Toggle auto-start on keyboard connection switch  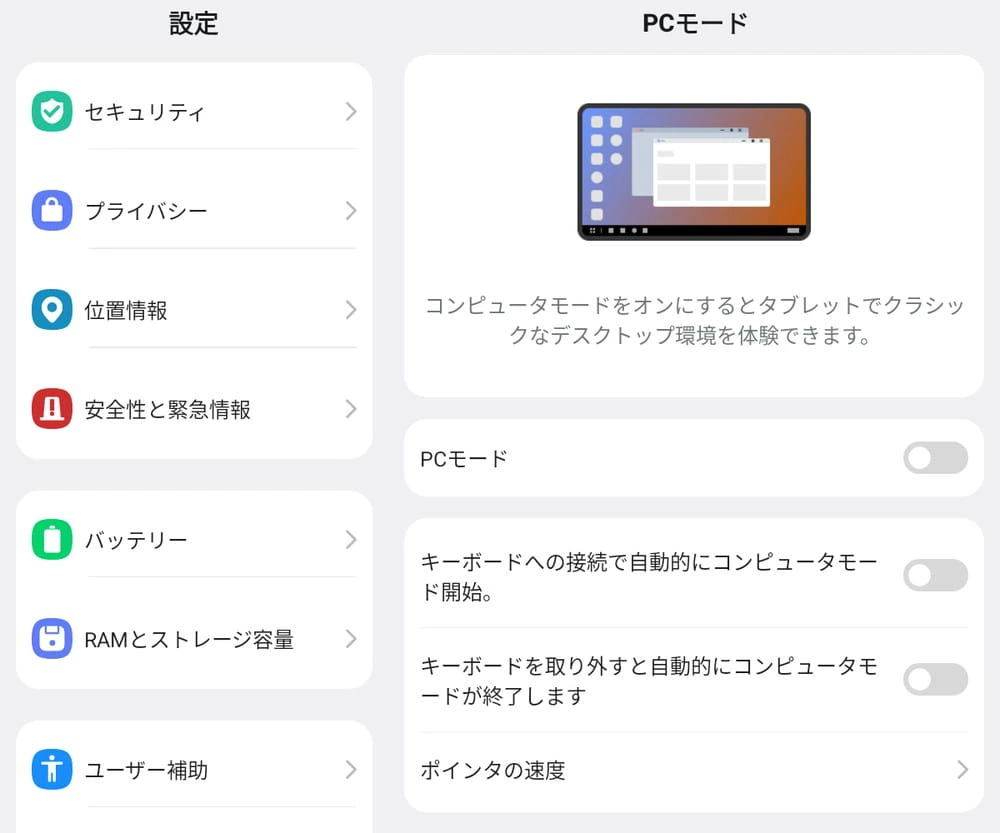tap(935, 575)
